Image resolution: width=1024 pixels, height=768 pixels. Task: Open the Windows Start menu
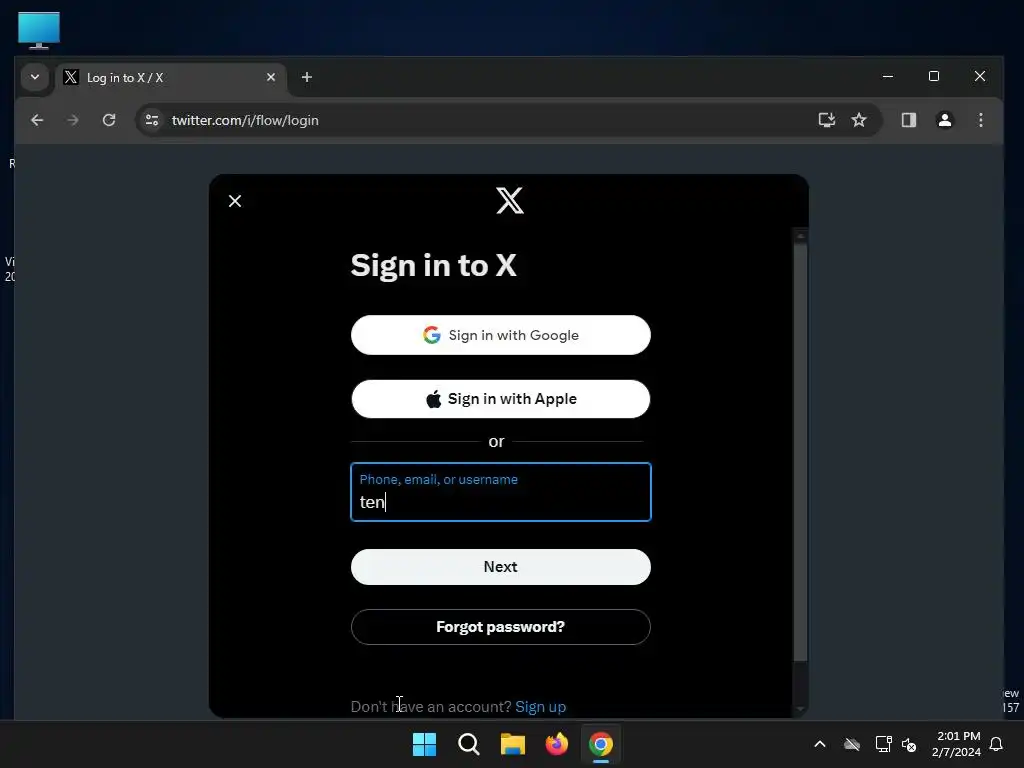coord(424,744)
